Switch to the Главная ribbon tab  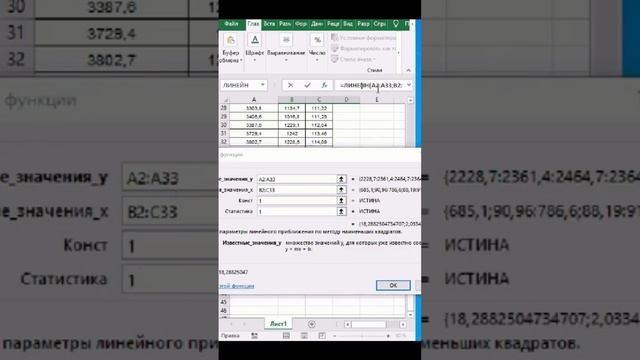click(253, 24)
